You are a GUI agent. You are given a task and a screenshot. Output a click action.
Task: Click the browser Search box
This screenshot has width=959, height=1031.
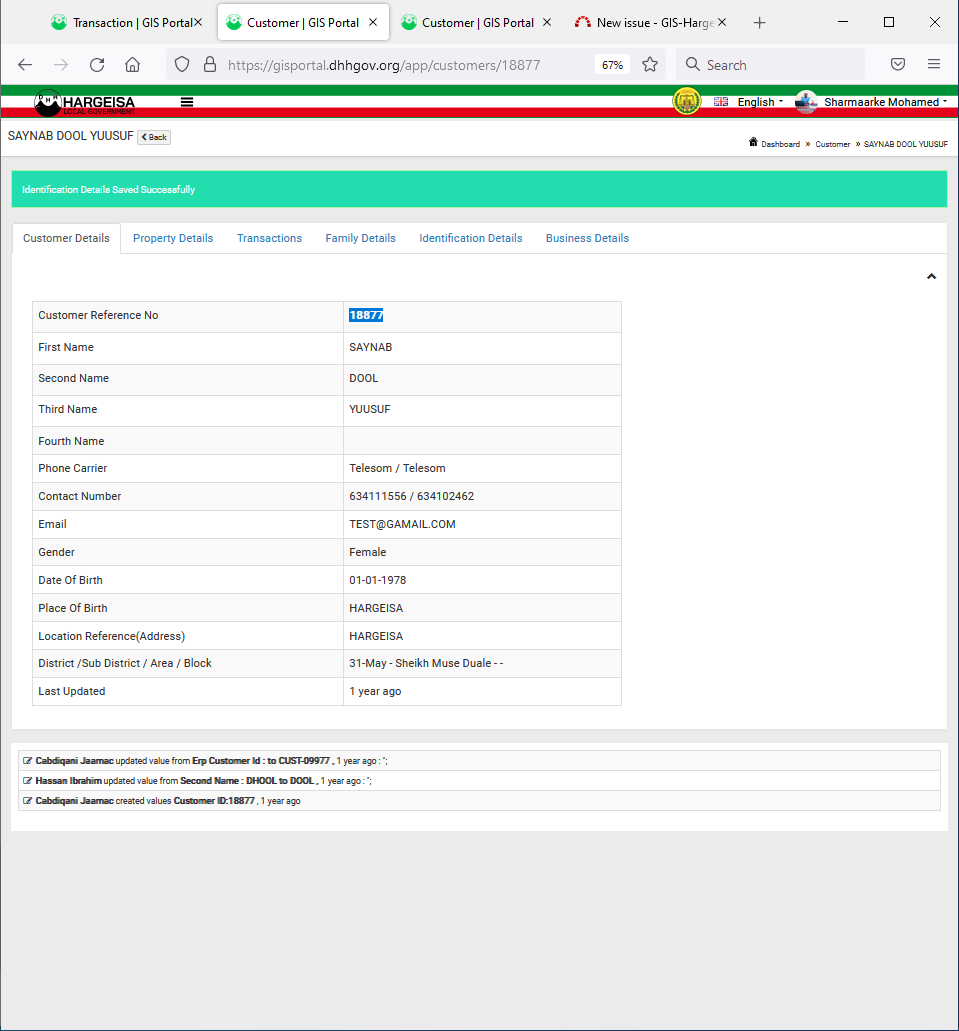[770, 64]
